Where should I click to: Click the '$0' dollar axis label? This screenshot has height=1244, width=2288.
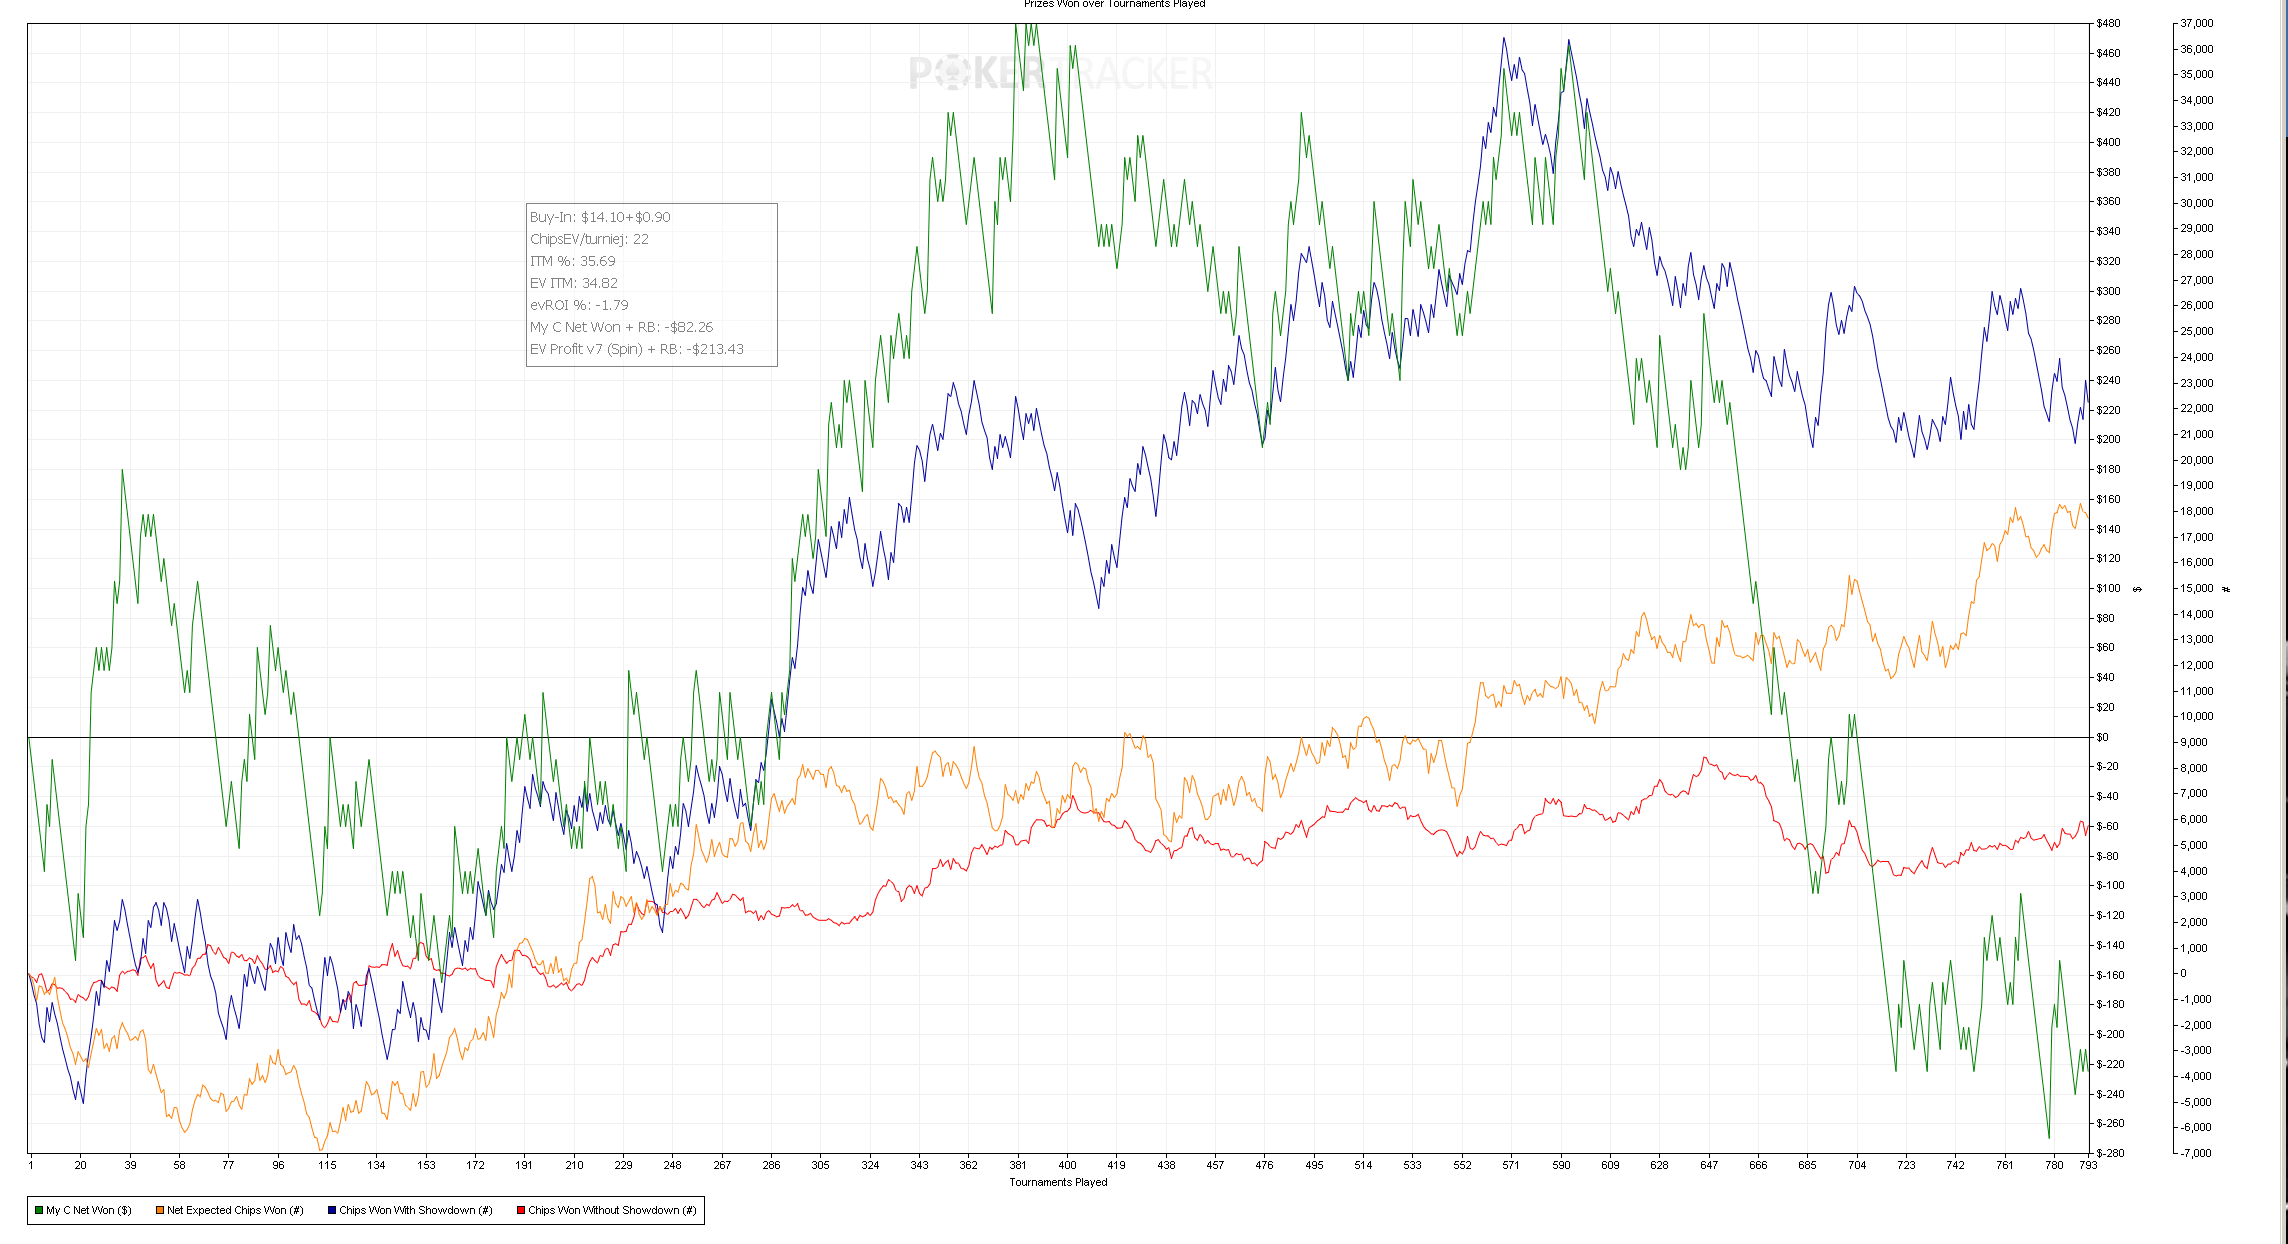pyautogui.click(x=2102, y=737)
